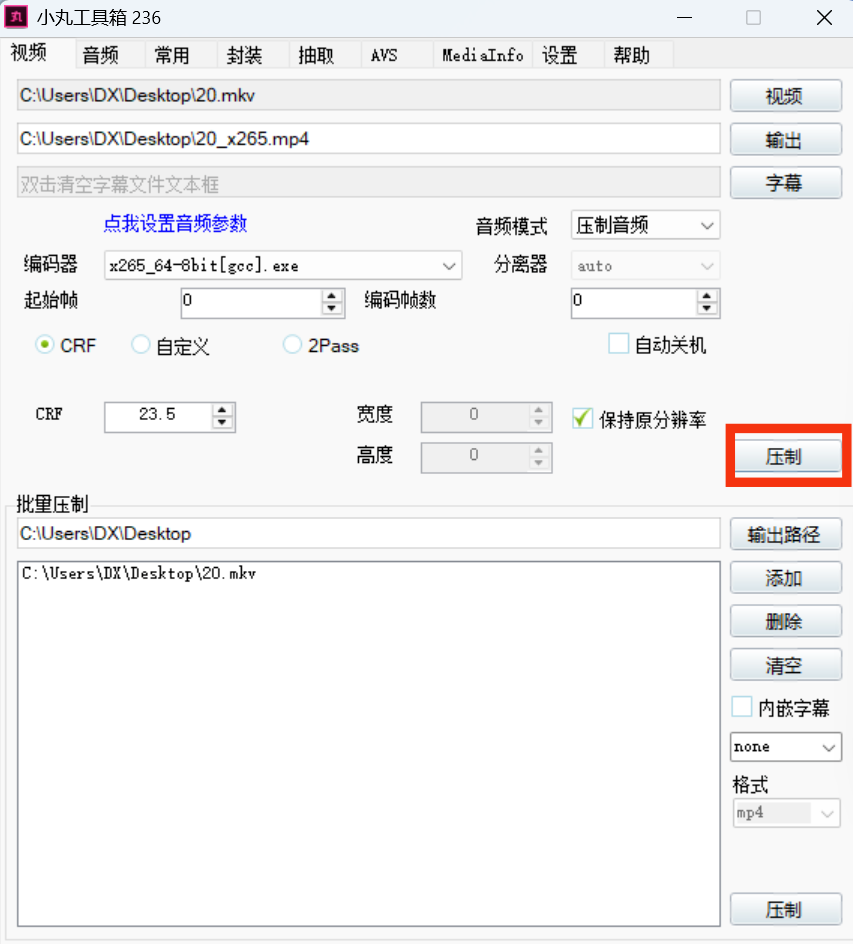Open the none subtitle dropdown
This screenshot has height=944, width=853.
coord(786,747)
